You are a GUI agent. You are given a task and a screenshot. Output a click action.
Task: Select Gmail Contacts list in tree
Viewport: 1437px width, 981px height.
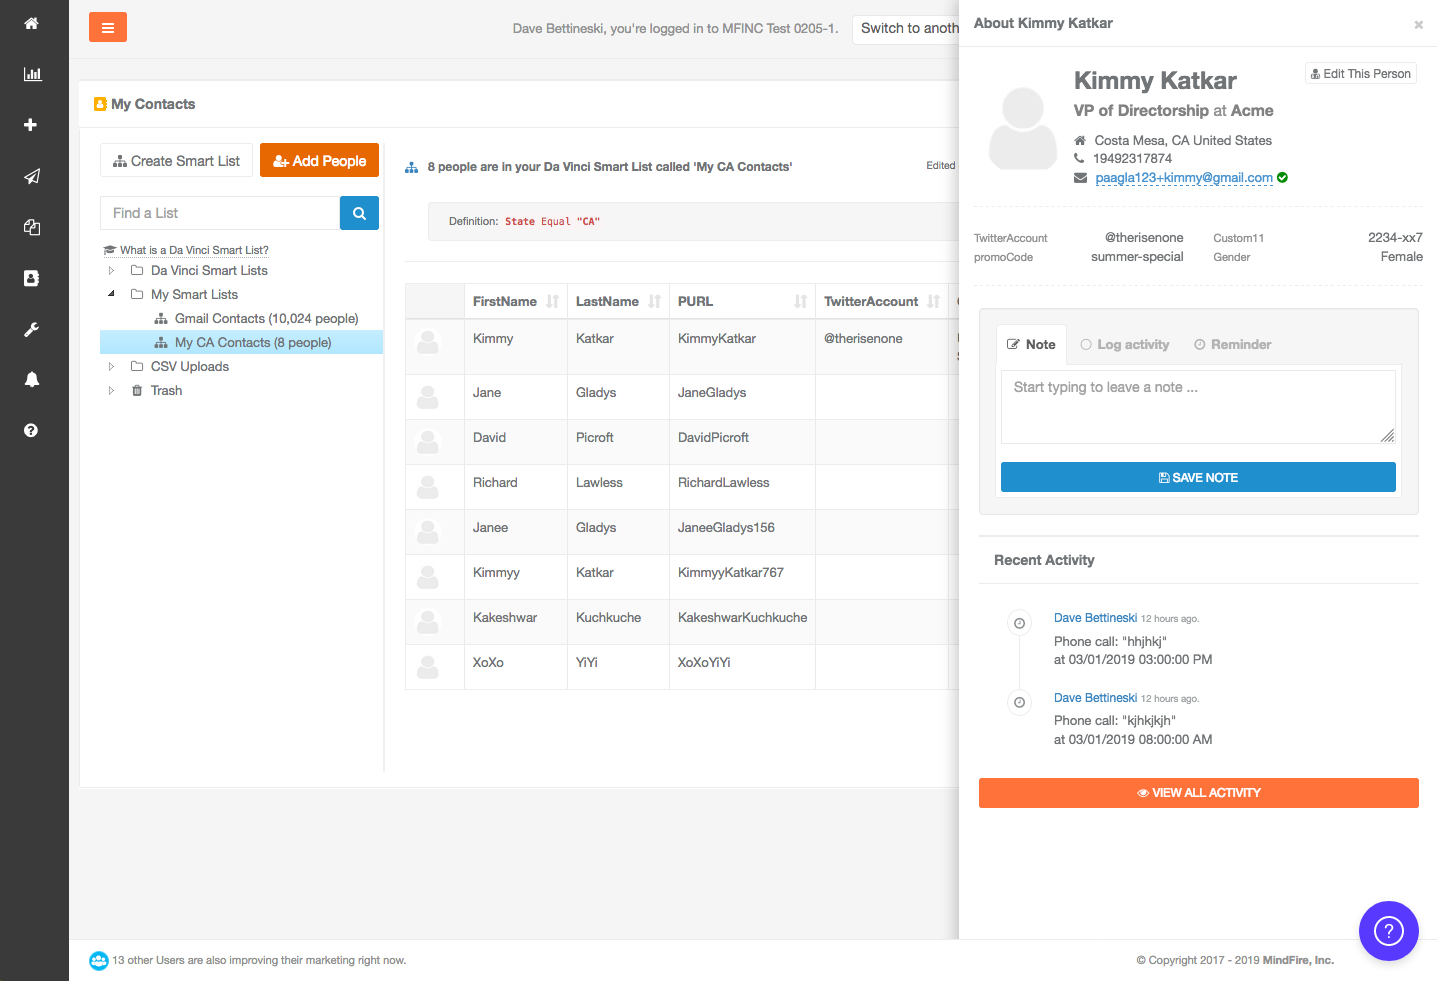click(x=266, y=319)
